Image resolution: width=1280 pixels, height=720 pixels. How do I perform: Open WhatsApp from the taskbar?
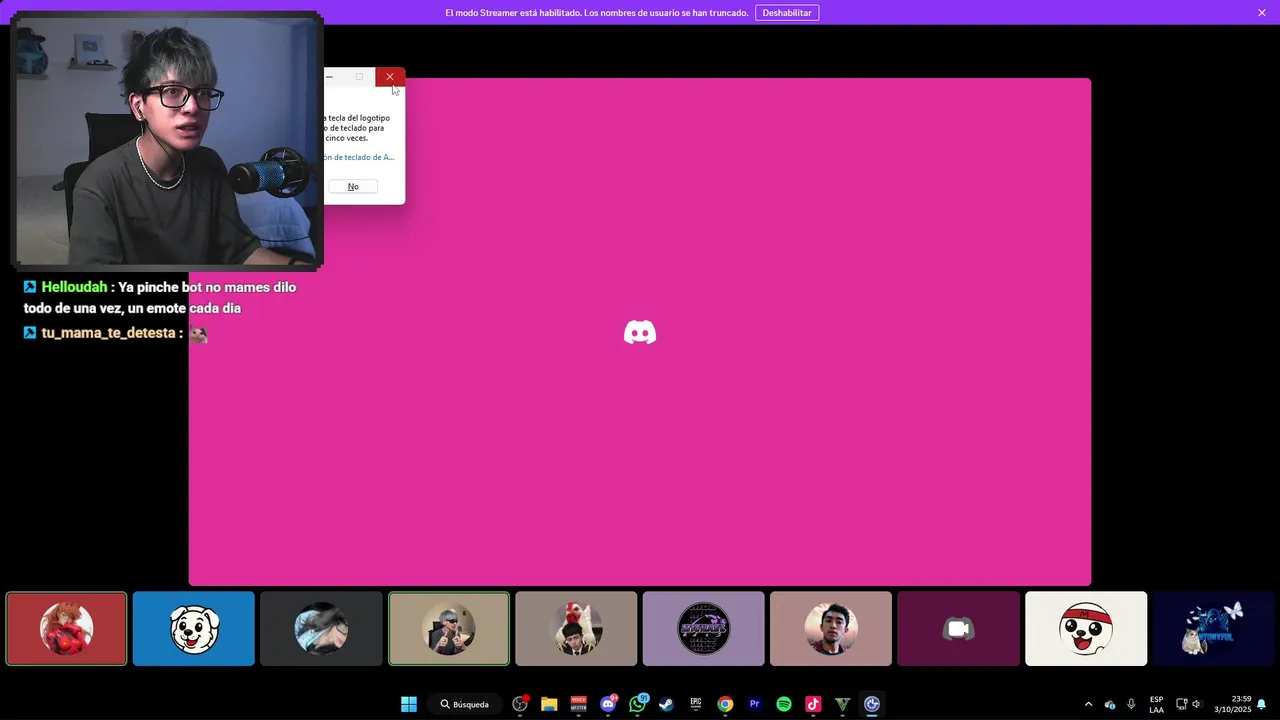coord(637,704)
